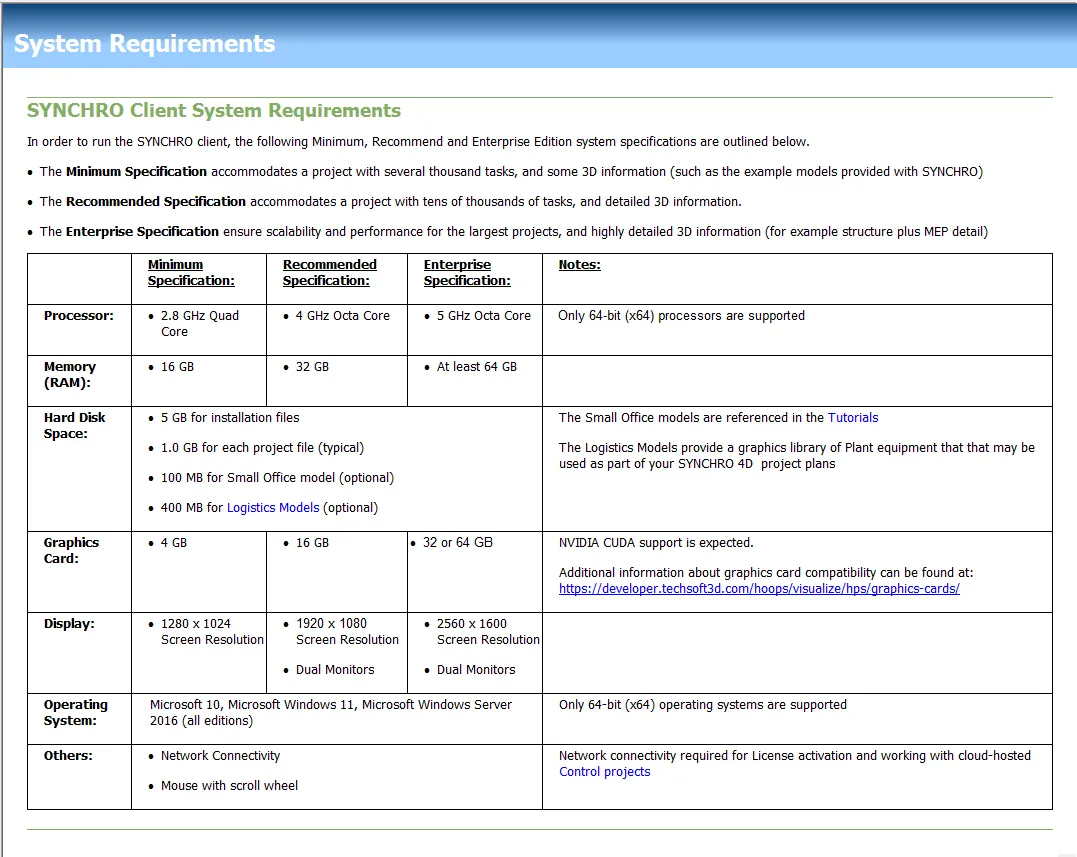Click the '2.8 GHz Quad Core' processor cell
1077x857 pixels.
click(200, 323)
